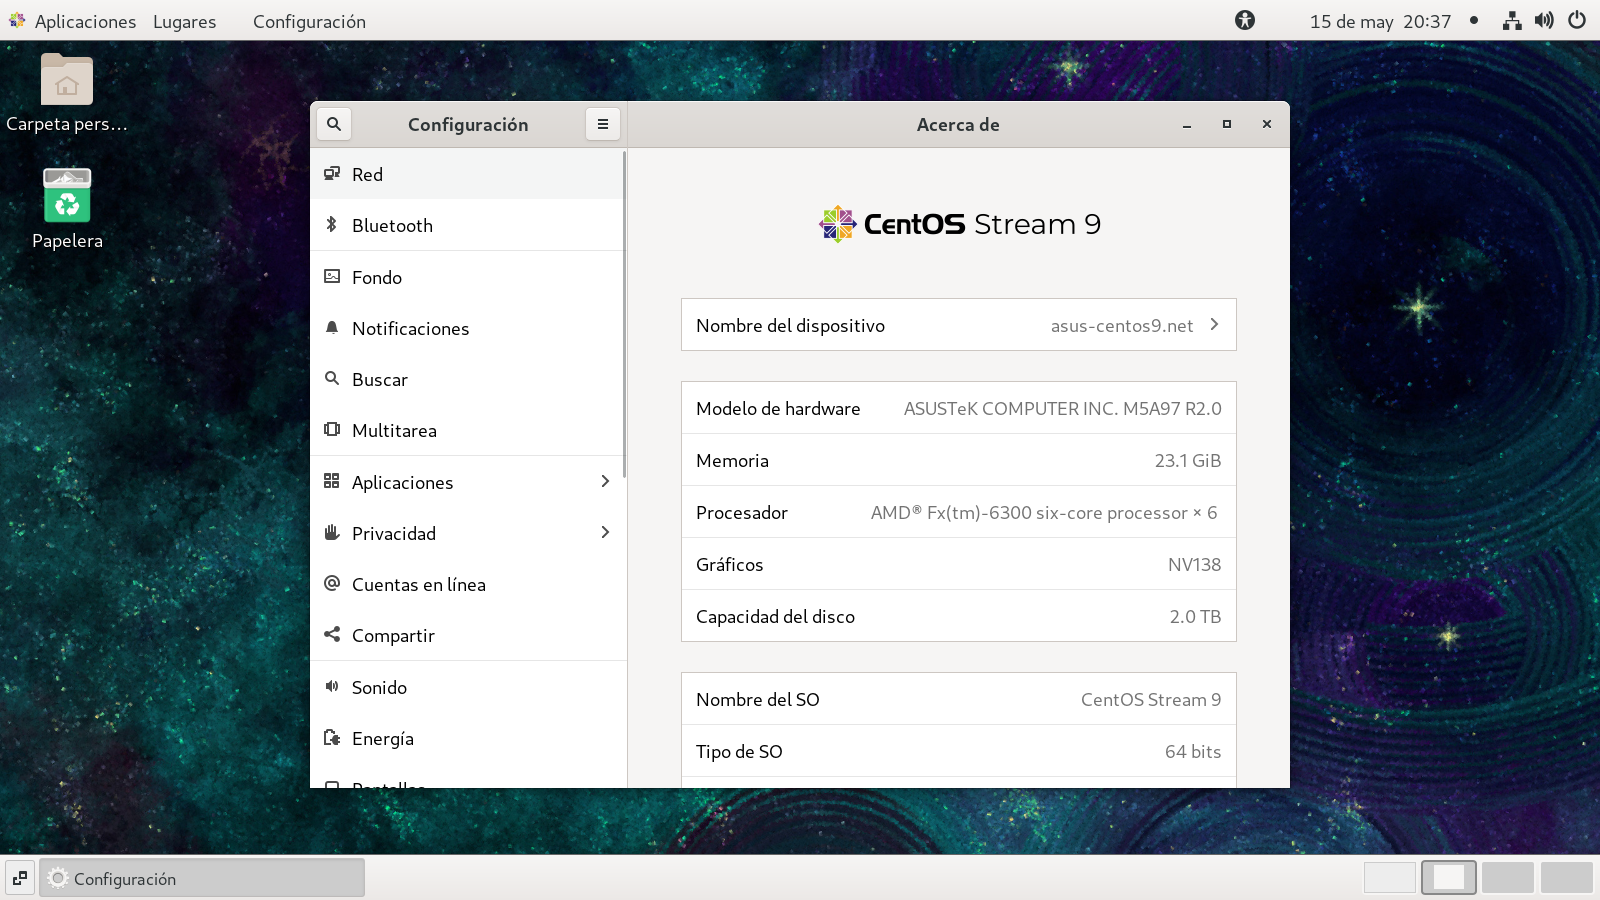The width and height of the screenshot is (1600, 900).
Task: Click the power icon in the top bar
Action: tap(1577, 21)
